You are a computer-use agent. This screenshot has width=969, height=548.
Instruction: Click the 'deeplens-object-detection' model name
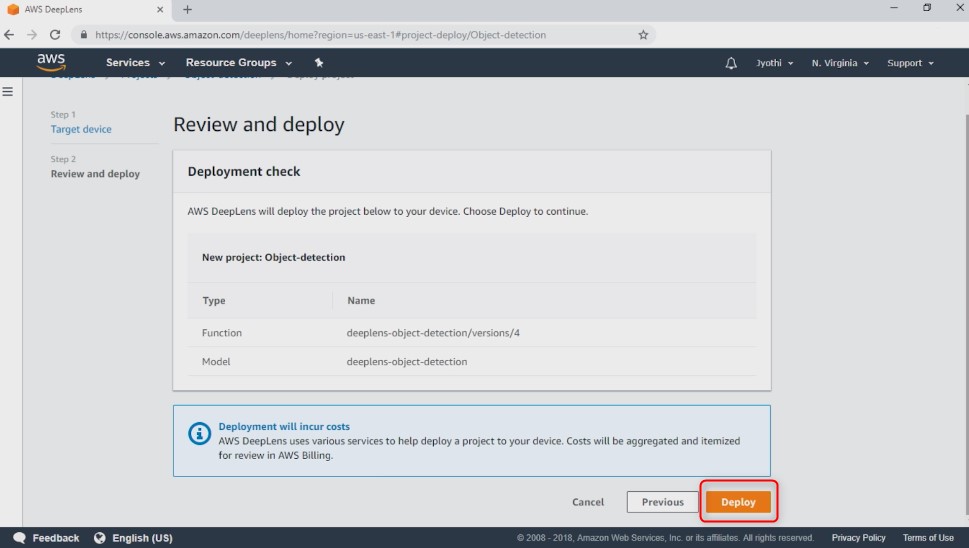tap(407, 361)
